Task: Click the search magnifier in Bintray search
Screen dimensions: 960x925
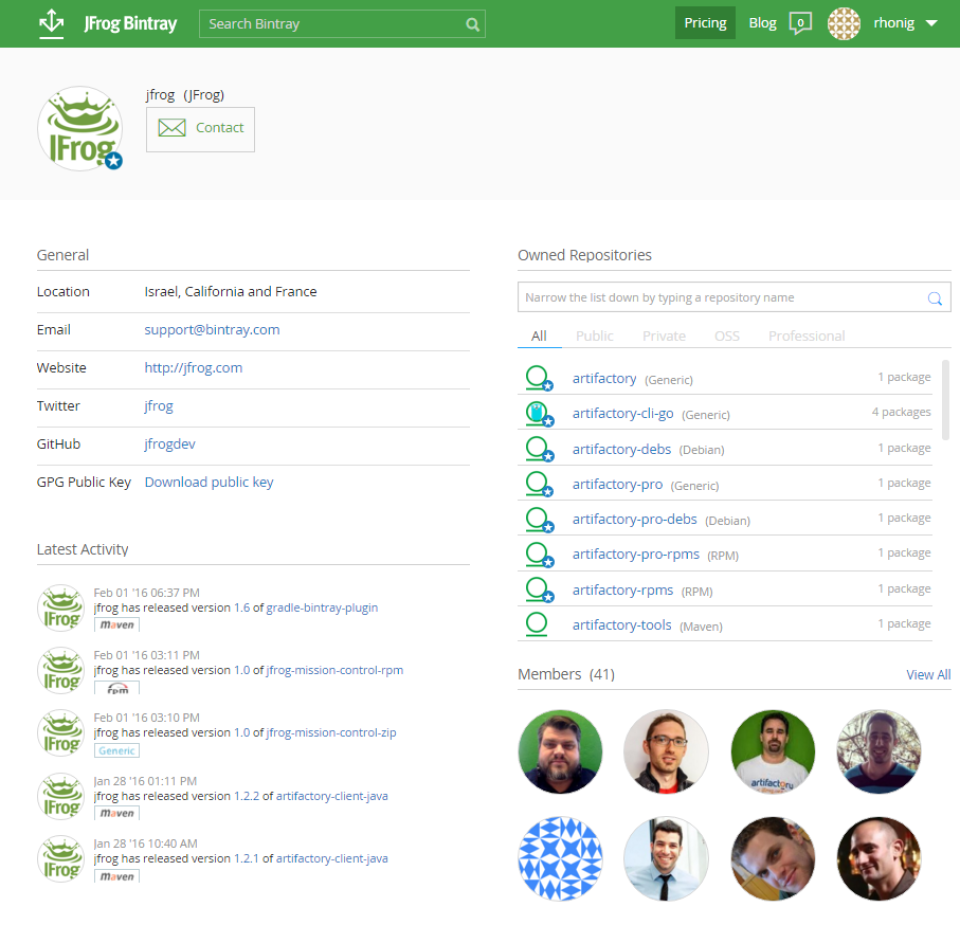Action: coord(472,24)
